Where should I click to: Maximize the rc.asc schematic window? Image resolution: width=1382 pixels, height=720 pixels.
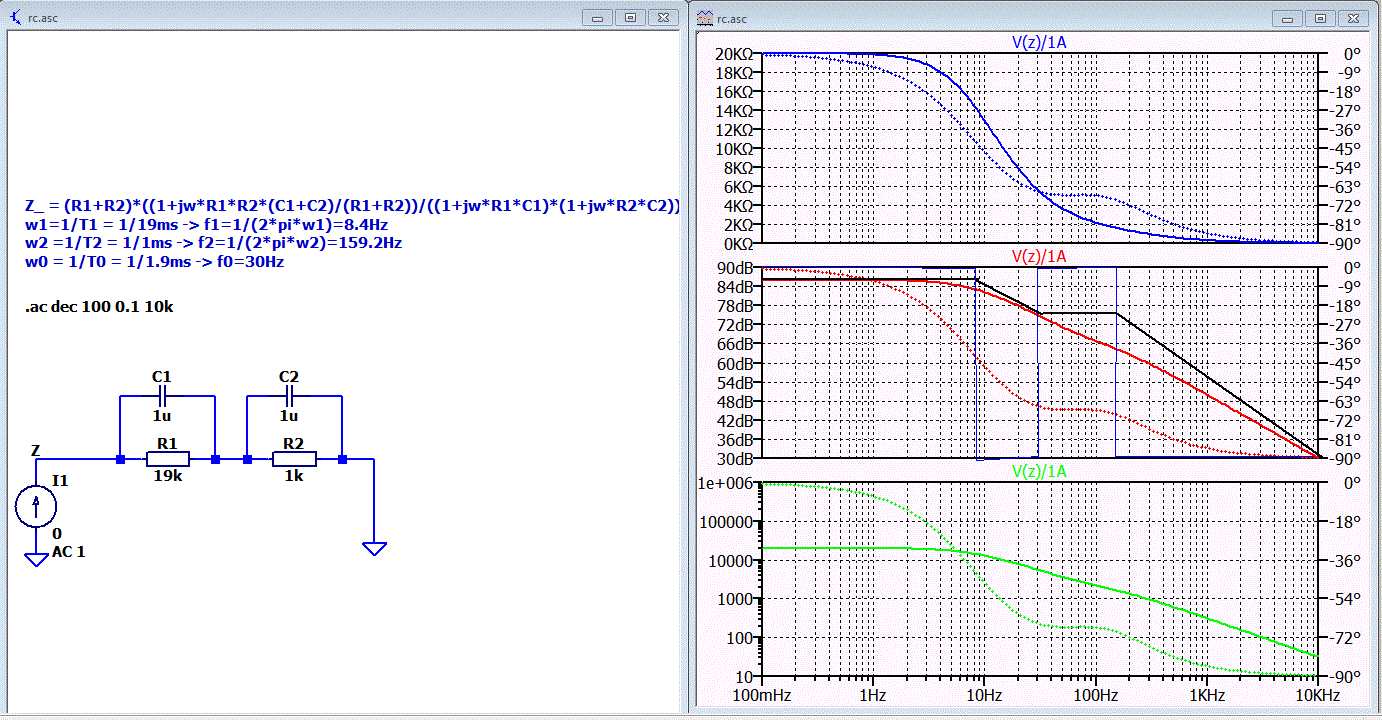click(x=630, y=17)
